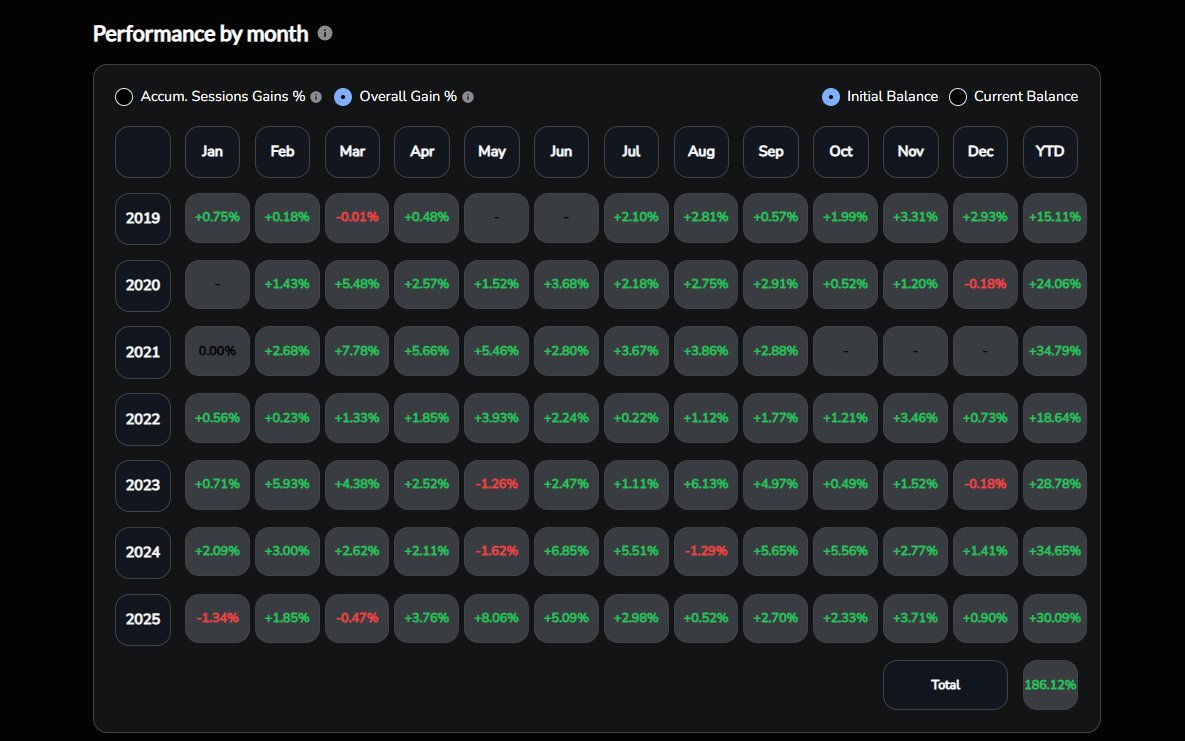The image size is (1185, 741).
Task: Click the +3.93% cell for May 2022
Action: 497,418
